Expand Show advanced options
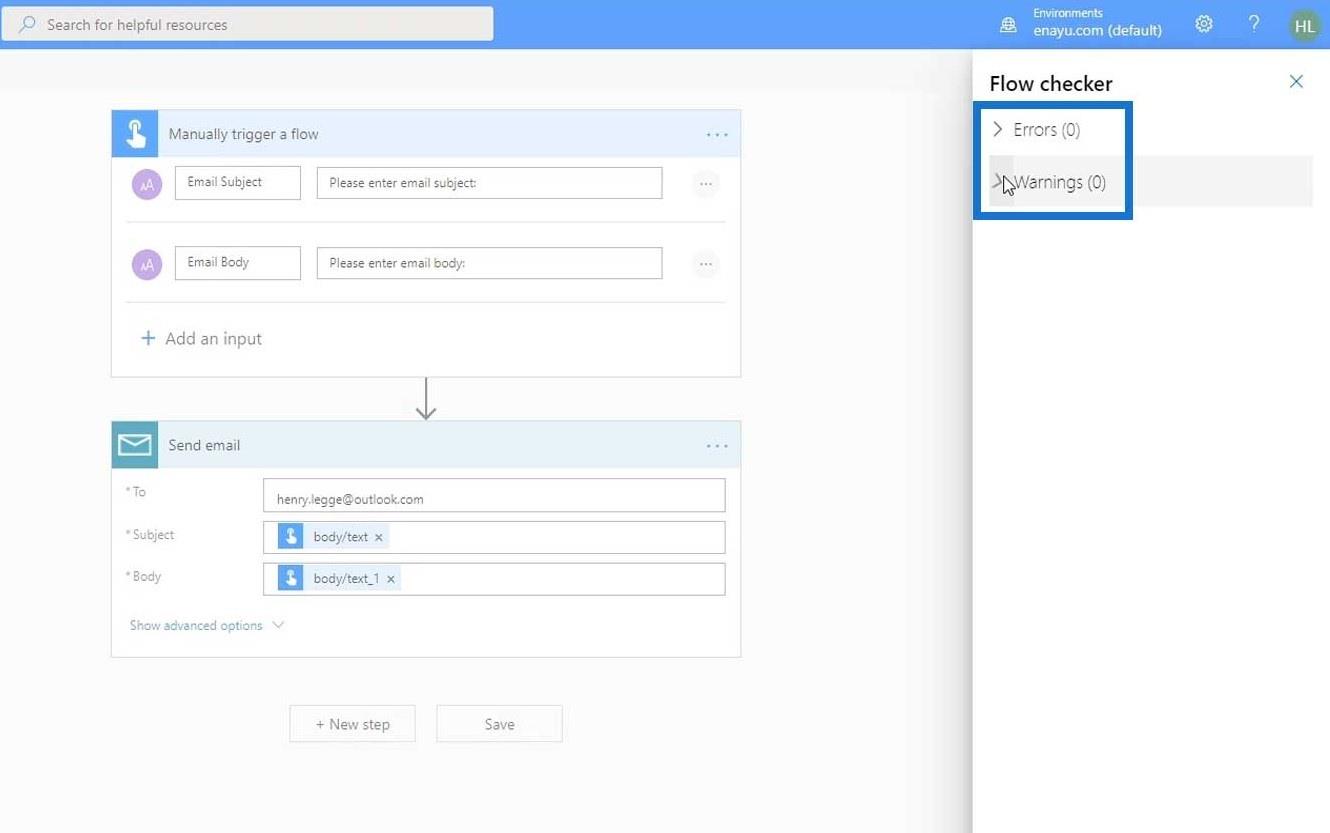The height and width of the screenshot is (833, 1330). (x=207, y=625)
